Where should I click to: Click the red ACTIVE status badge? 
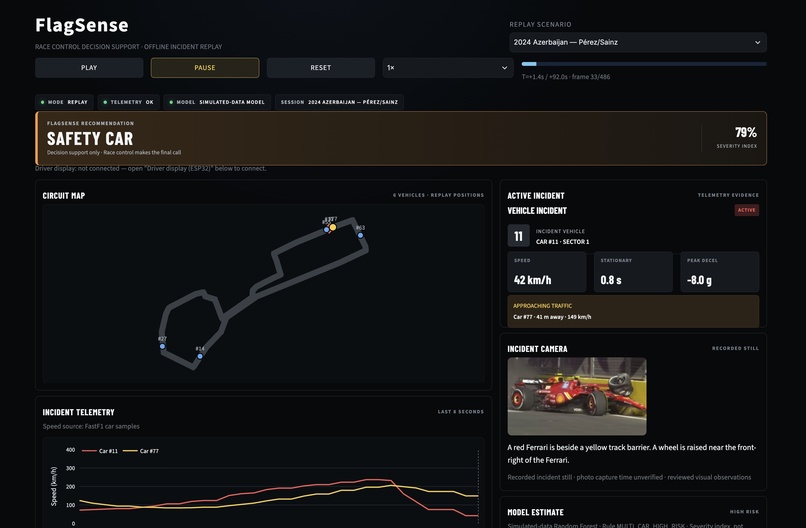(x=746, y=210)
